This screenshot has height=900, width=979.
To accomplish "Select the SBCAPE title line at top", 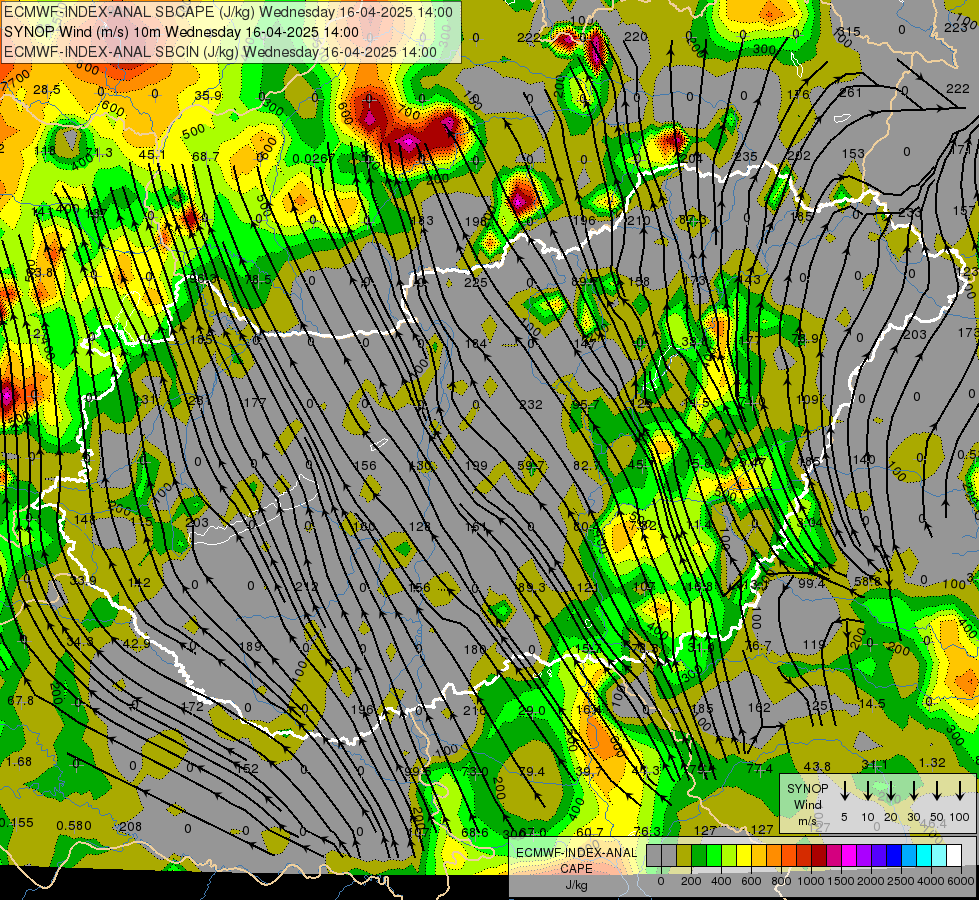I will [x=228, y=12].
